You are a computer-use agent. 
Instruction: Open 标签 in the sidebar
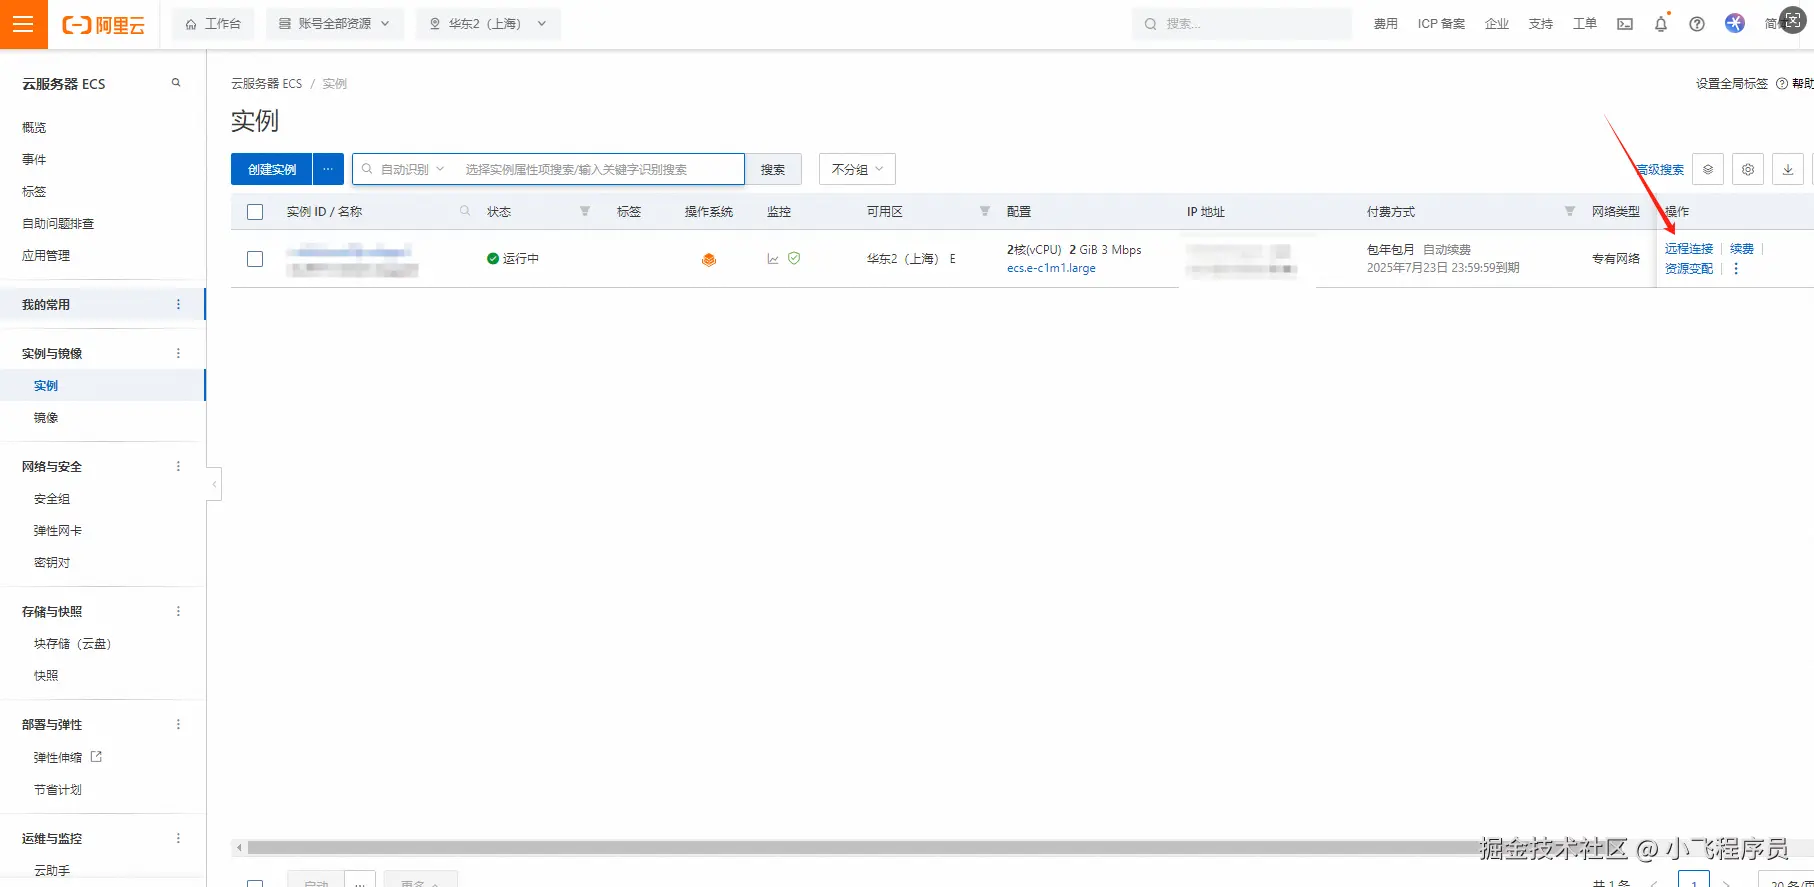pos(35,191)
